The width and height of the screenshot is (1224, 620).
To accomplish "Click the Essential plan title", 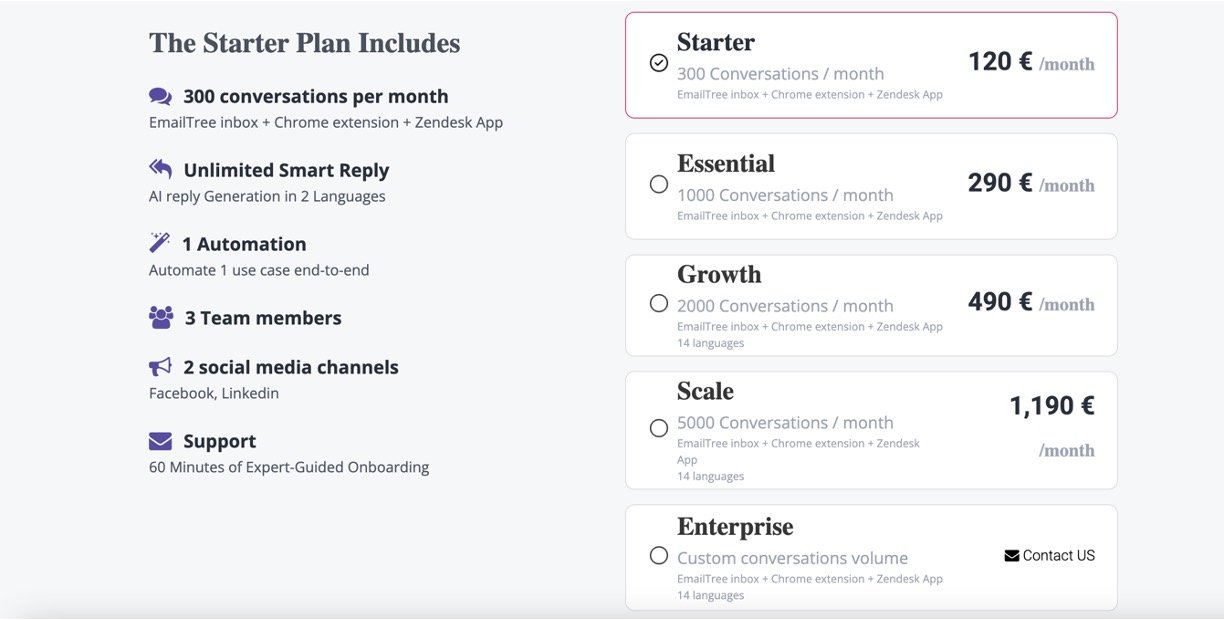I will (725, 164).
